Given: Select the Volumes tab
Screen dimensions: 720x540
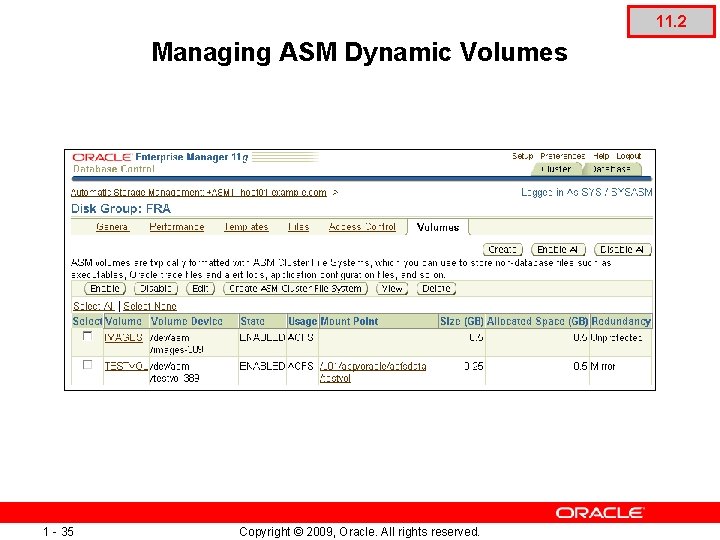Looking at the screenshot, I should 438,227.
